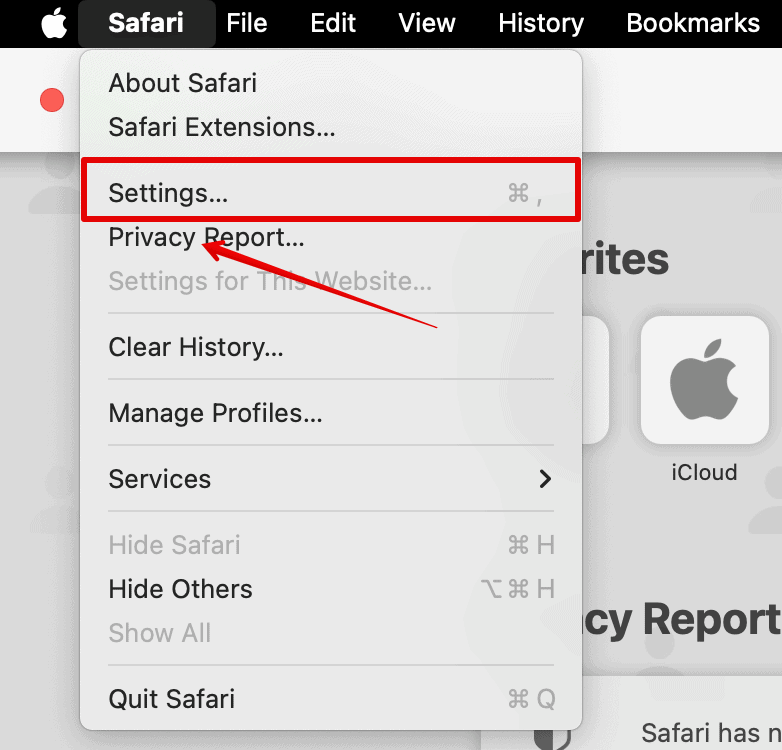This screenshot has height=750, width=782.
Task: Select Hide Others
Action: point(180,589)
